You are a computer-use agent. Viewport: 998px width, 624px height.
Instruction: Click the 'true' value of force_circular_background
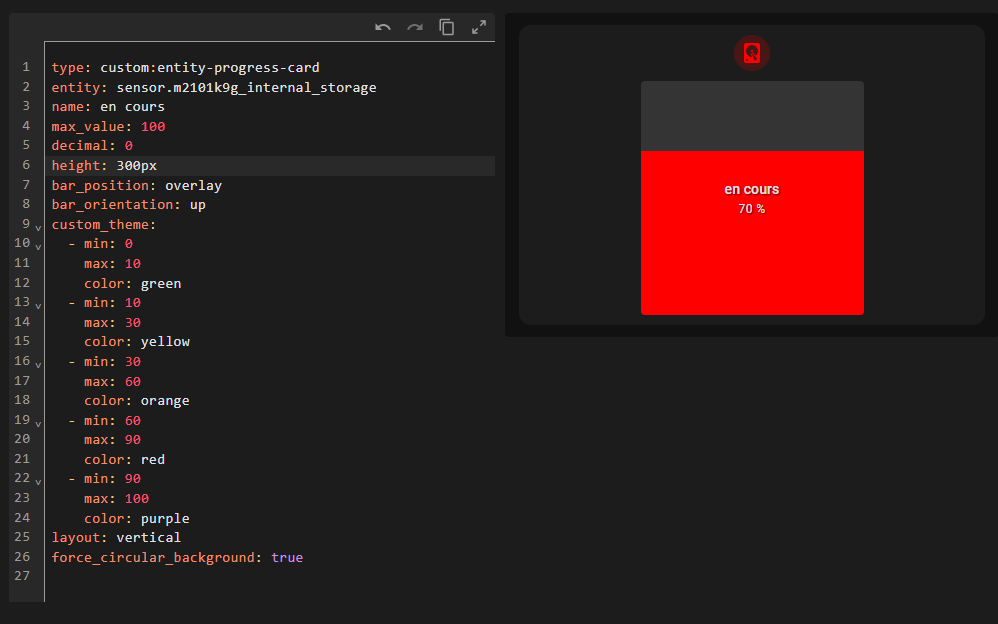tap(287, 557)
